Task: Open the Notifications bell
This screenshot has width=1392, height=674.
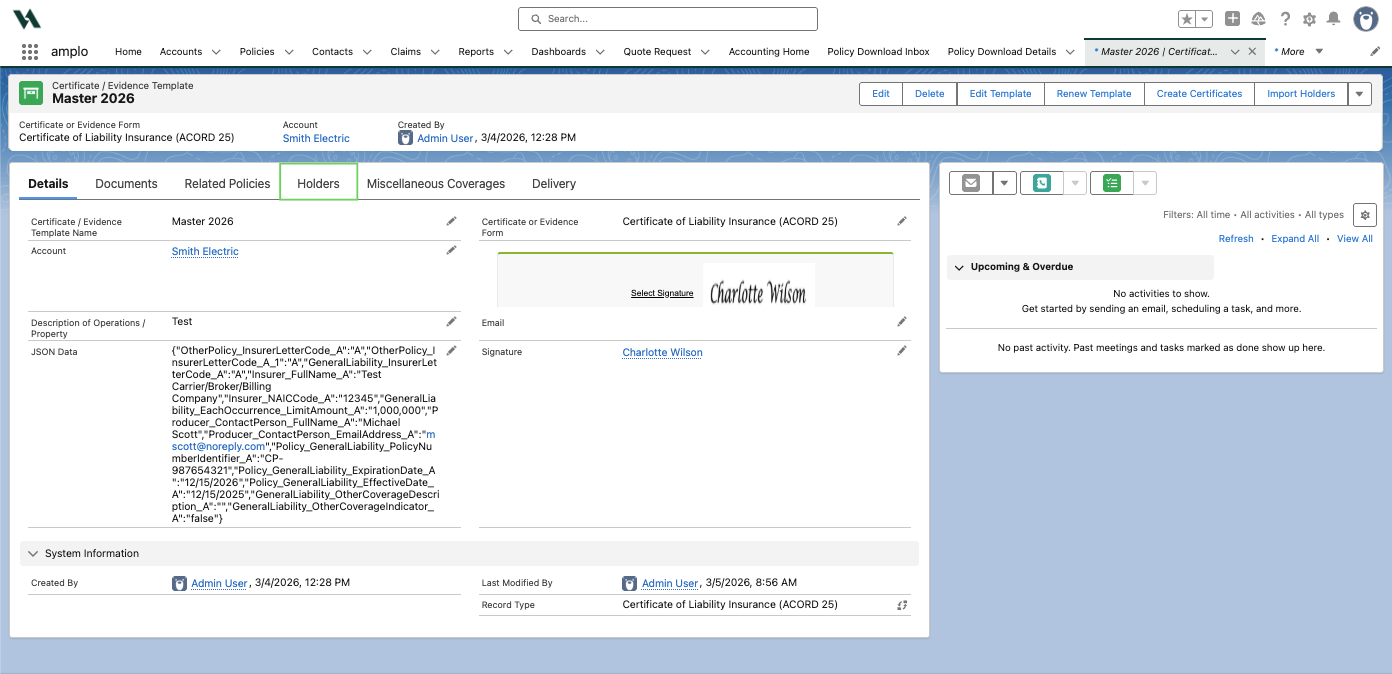Action: tap(1333, 19)
